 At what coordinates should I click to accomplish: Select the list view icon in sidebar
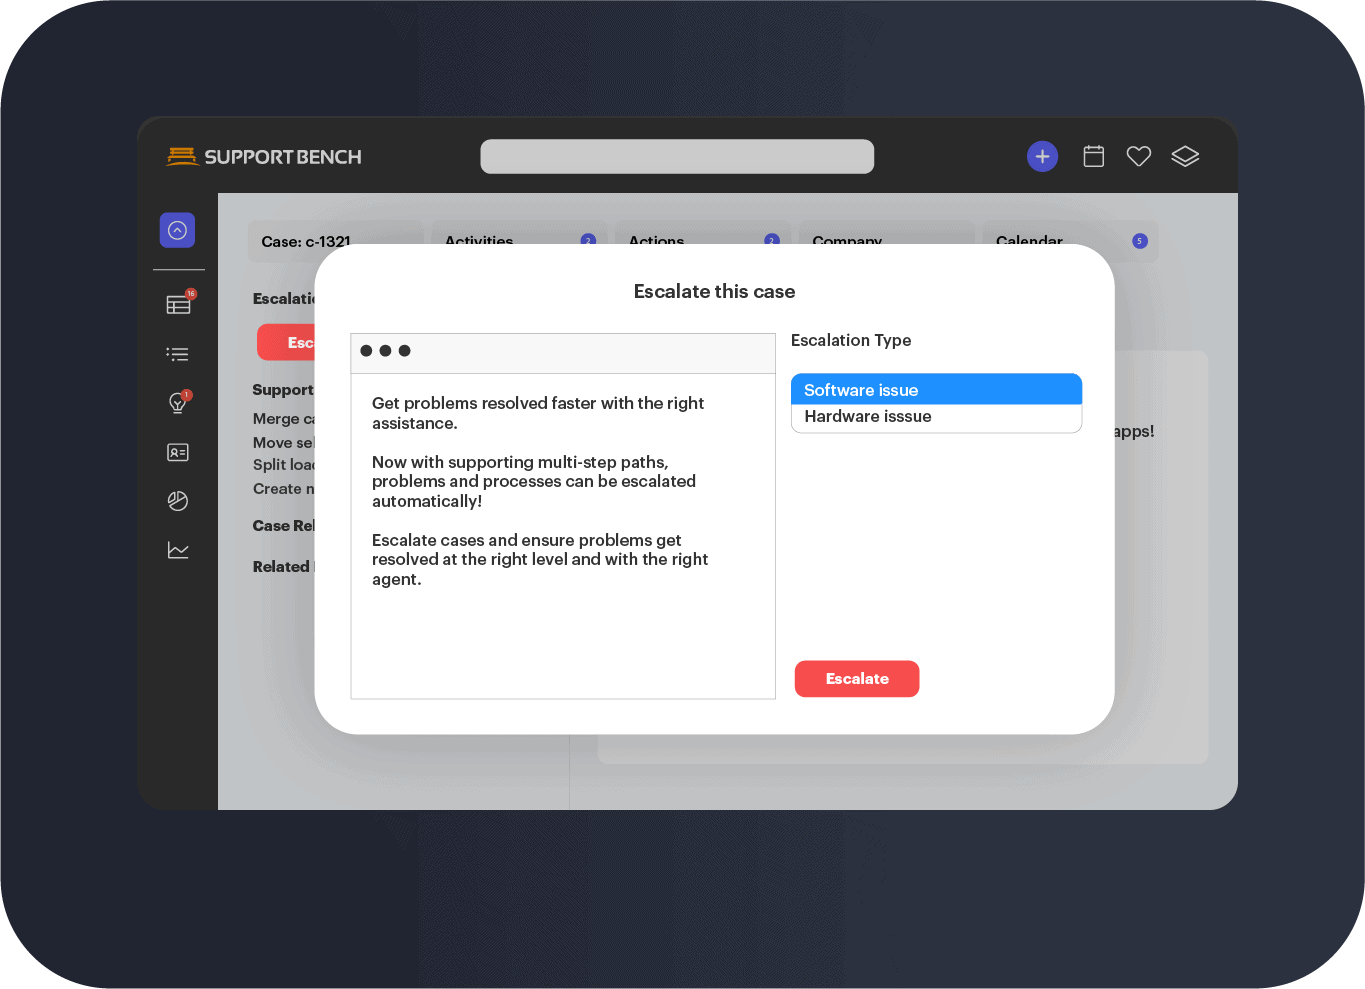pyautogui.click(x=178, y=354)
